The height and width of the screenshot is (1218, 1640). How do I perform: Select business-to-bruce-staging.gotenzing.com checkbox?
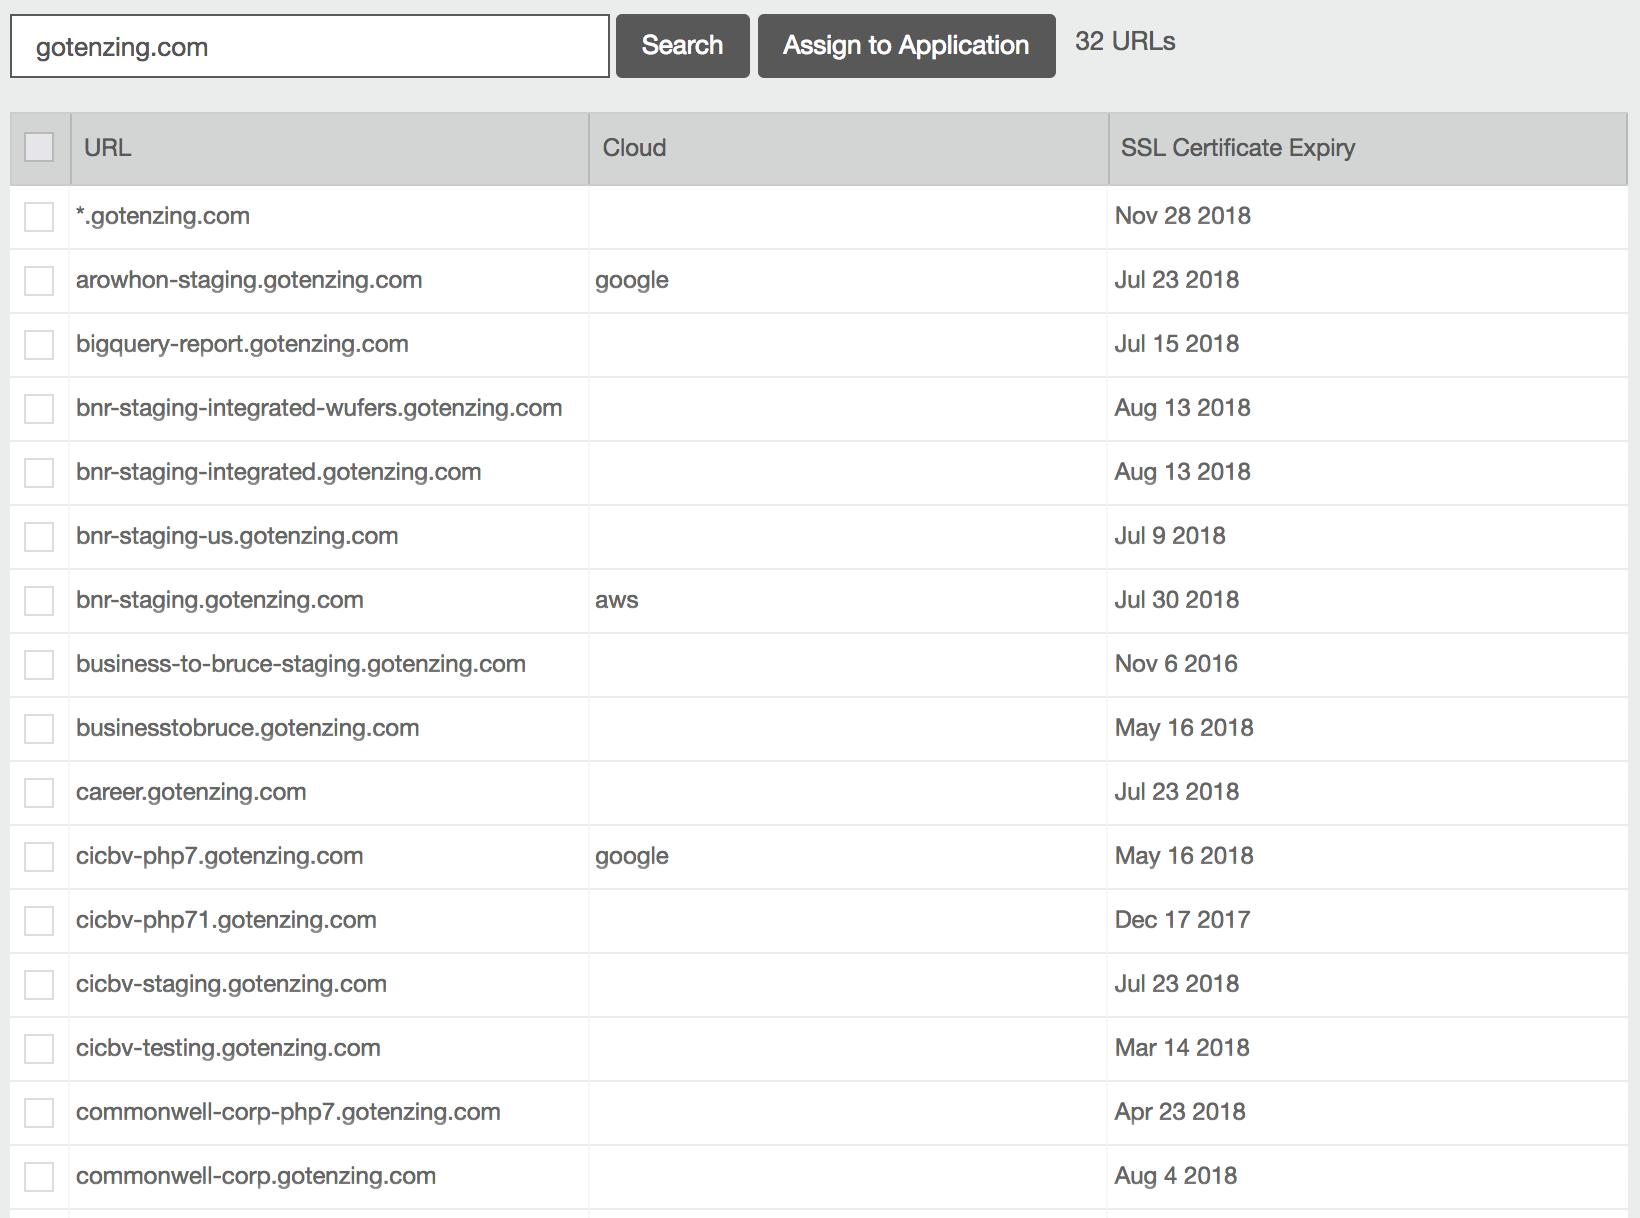[x=39, y=664]
